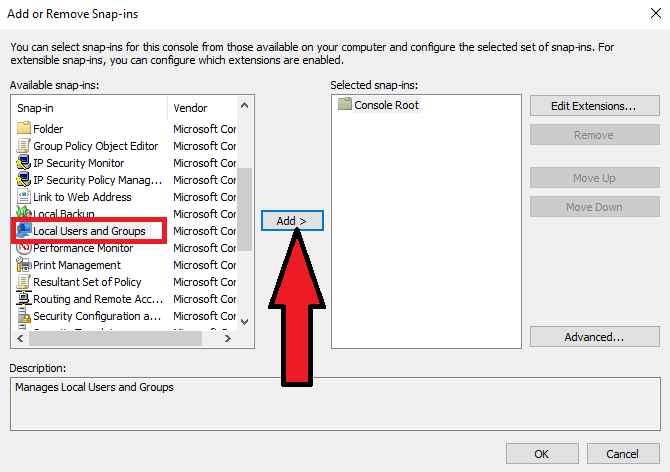Click the Group Policy Object Editor icon

25,146
